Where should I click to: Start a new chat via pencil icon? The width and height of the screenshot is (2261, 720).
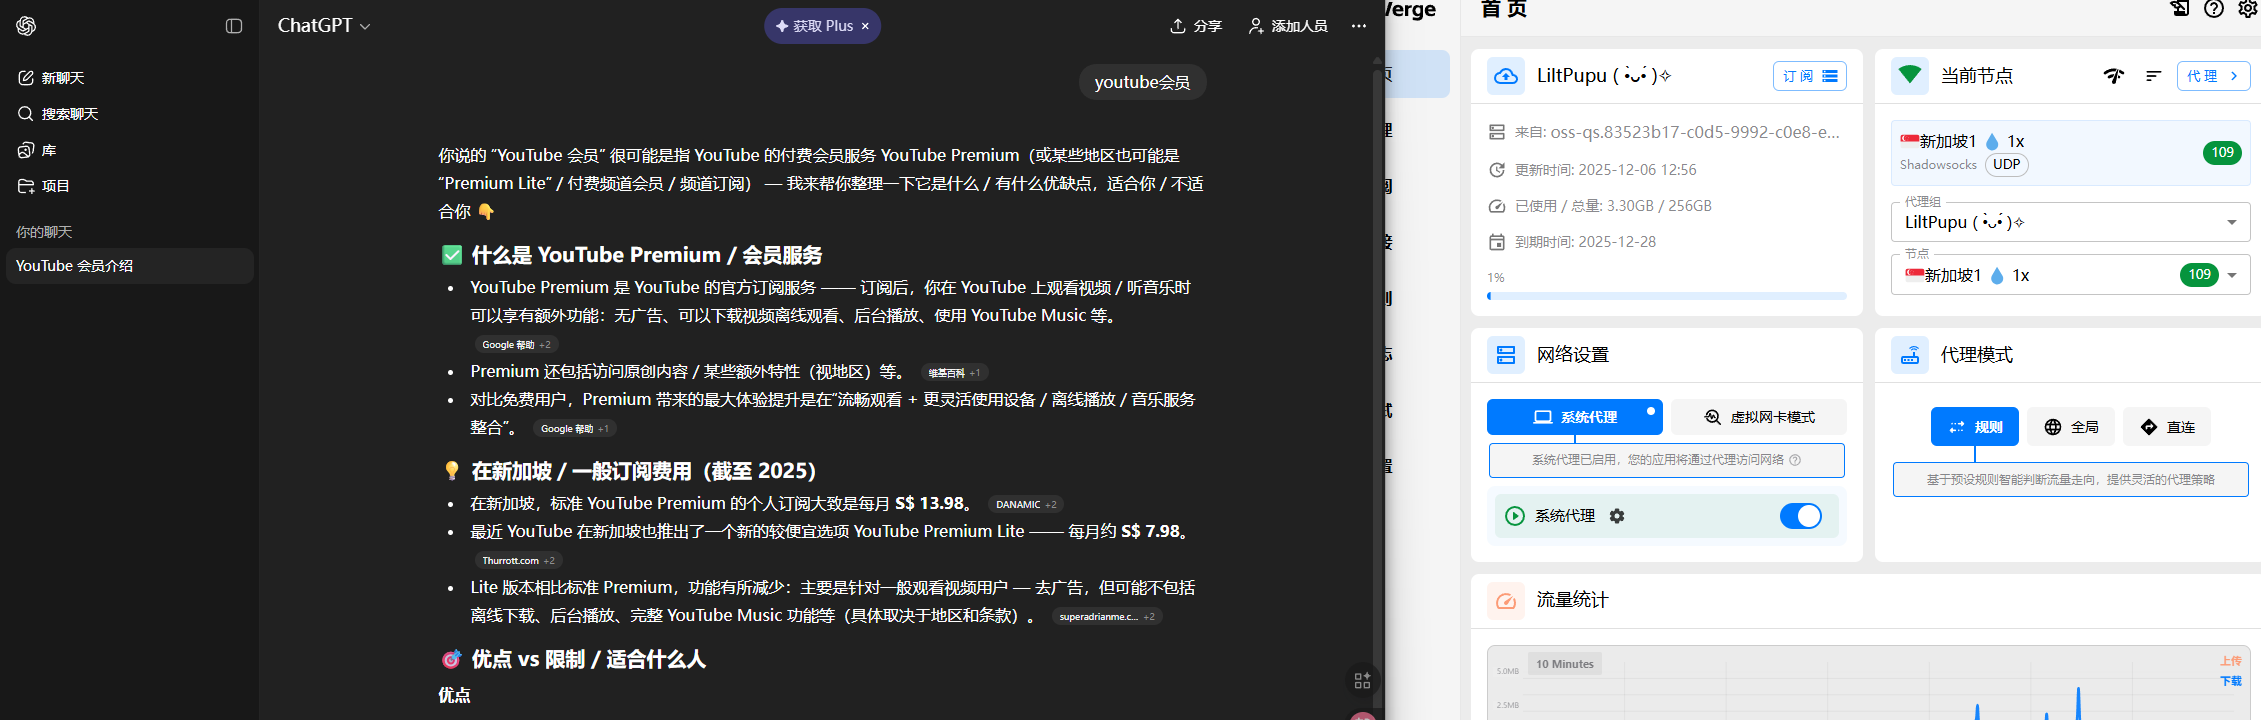pos(27,78)
